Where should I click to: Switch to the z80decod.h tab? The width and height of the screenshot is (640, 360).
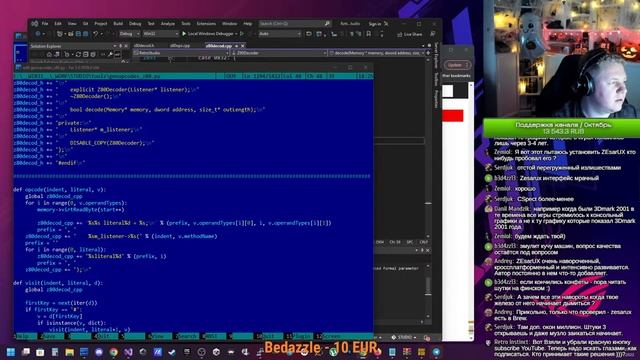tap(144, 46)
